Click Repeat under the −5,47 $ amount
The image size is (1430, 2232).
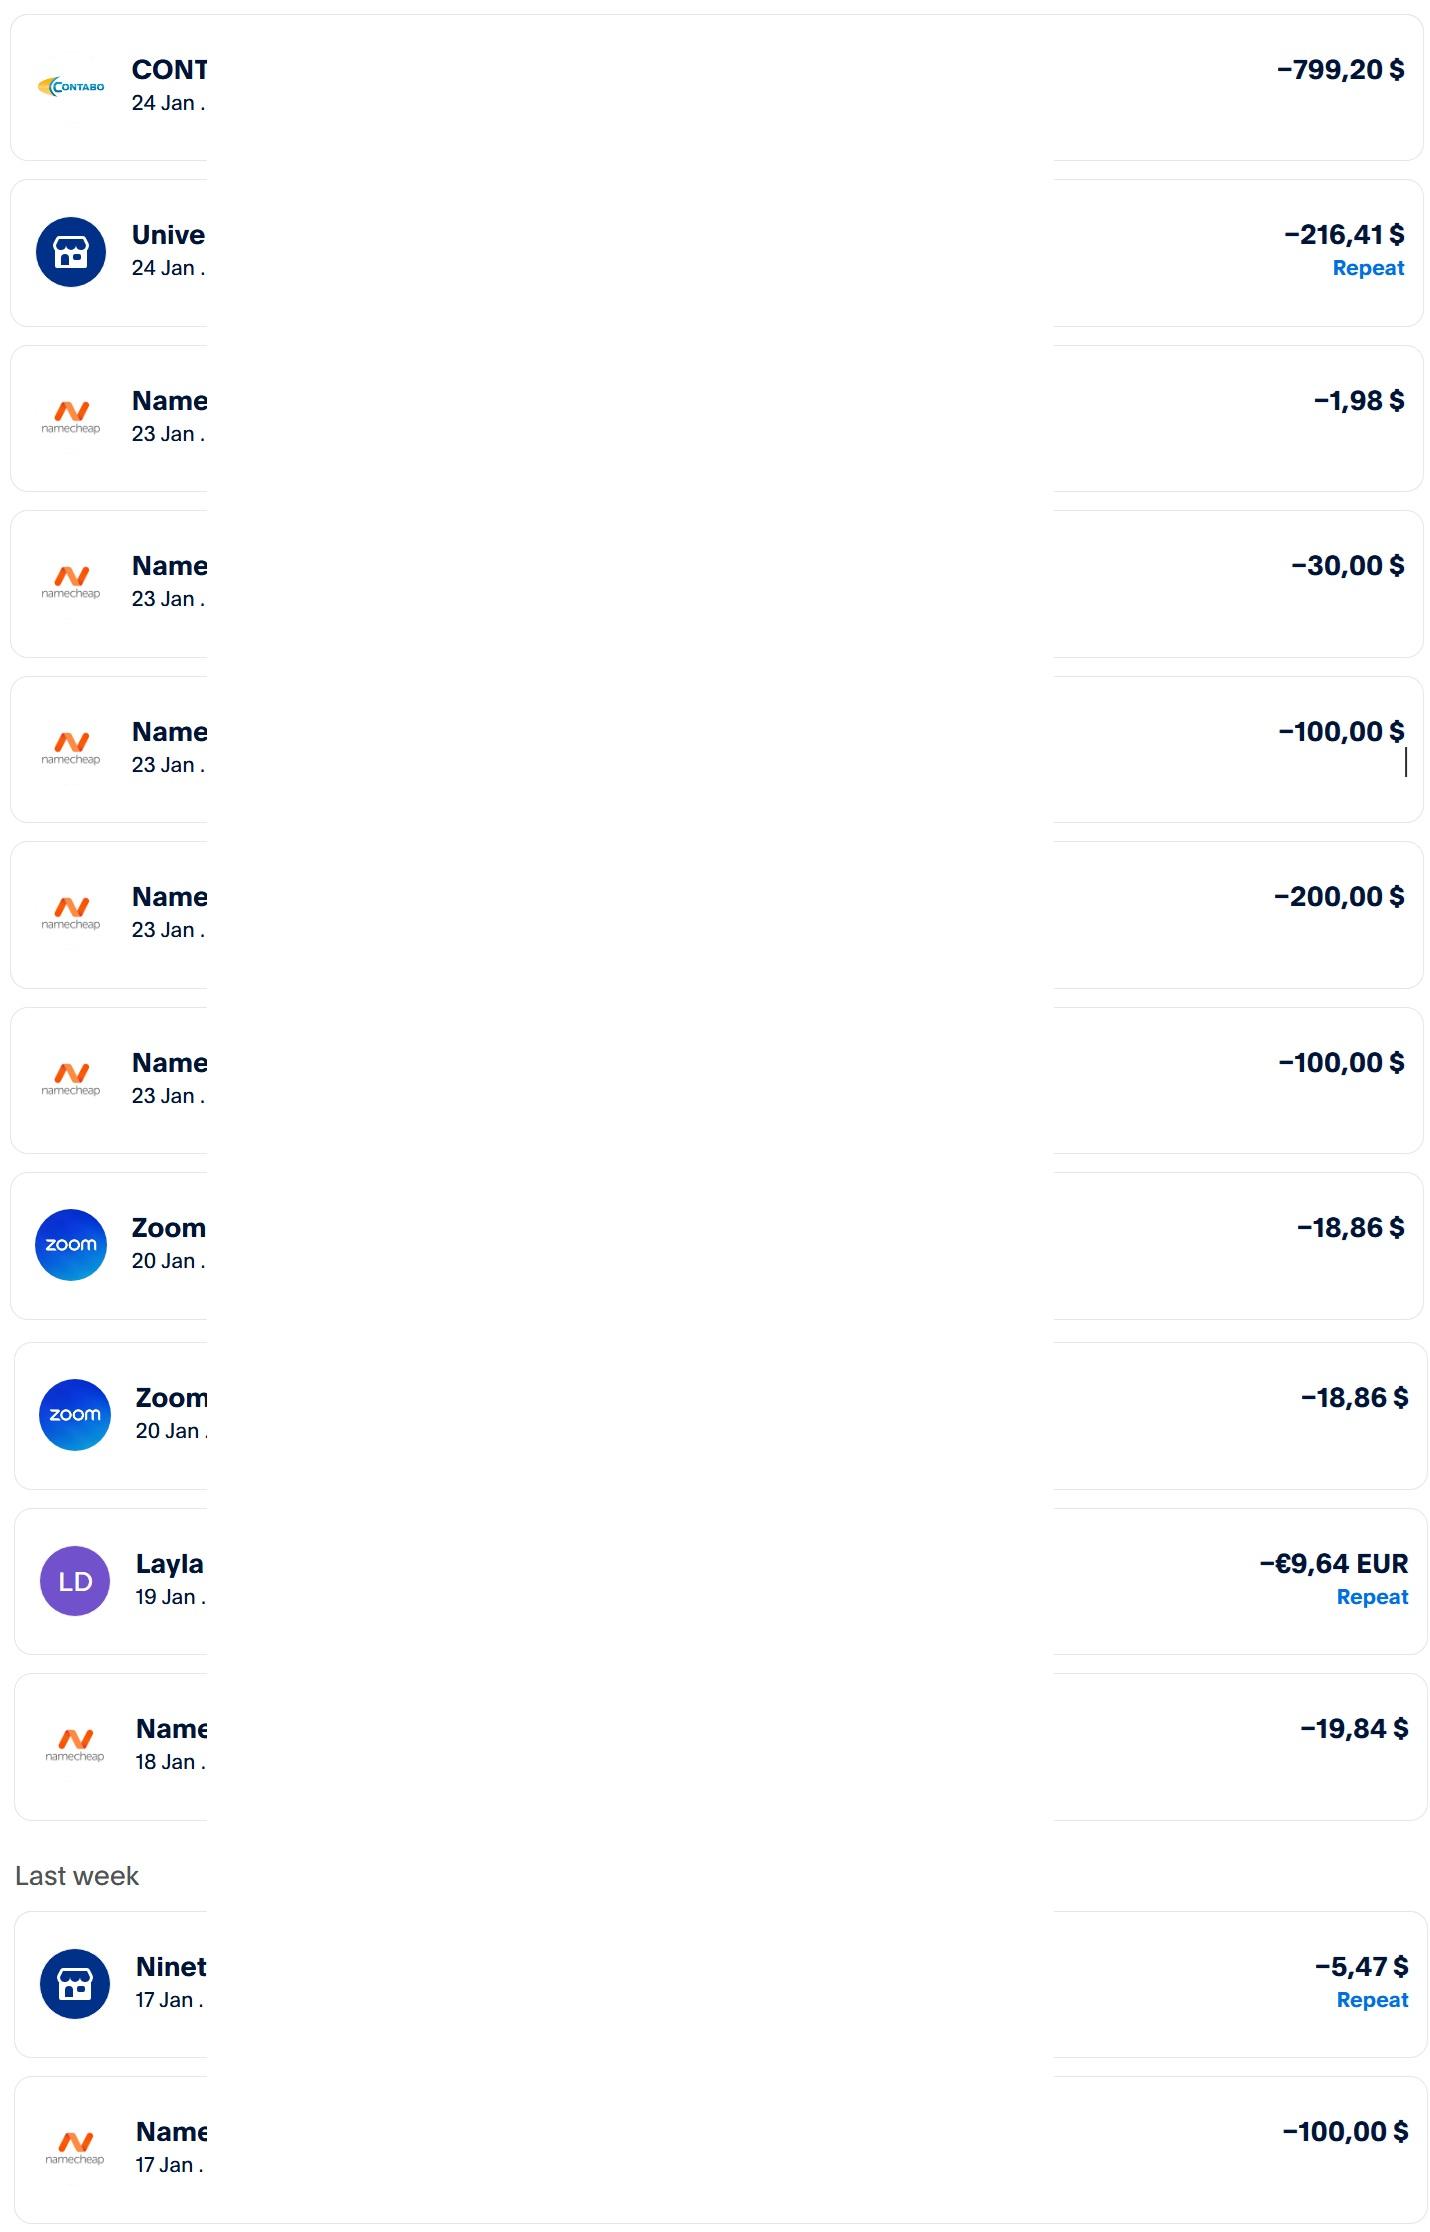[1372, 2000]
